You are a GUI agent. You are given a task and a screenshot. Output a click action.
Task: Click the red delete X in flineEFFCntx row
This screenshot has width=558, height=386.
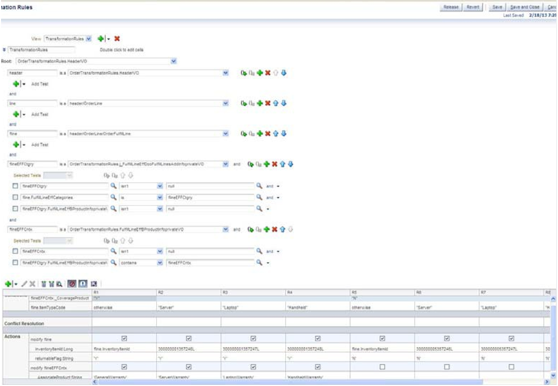[274, 229]
